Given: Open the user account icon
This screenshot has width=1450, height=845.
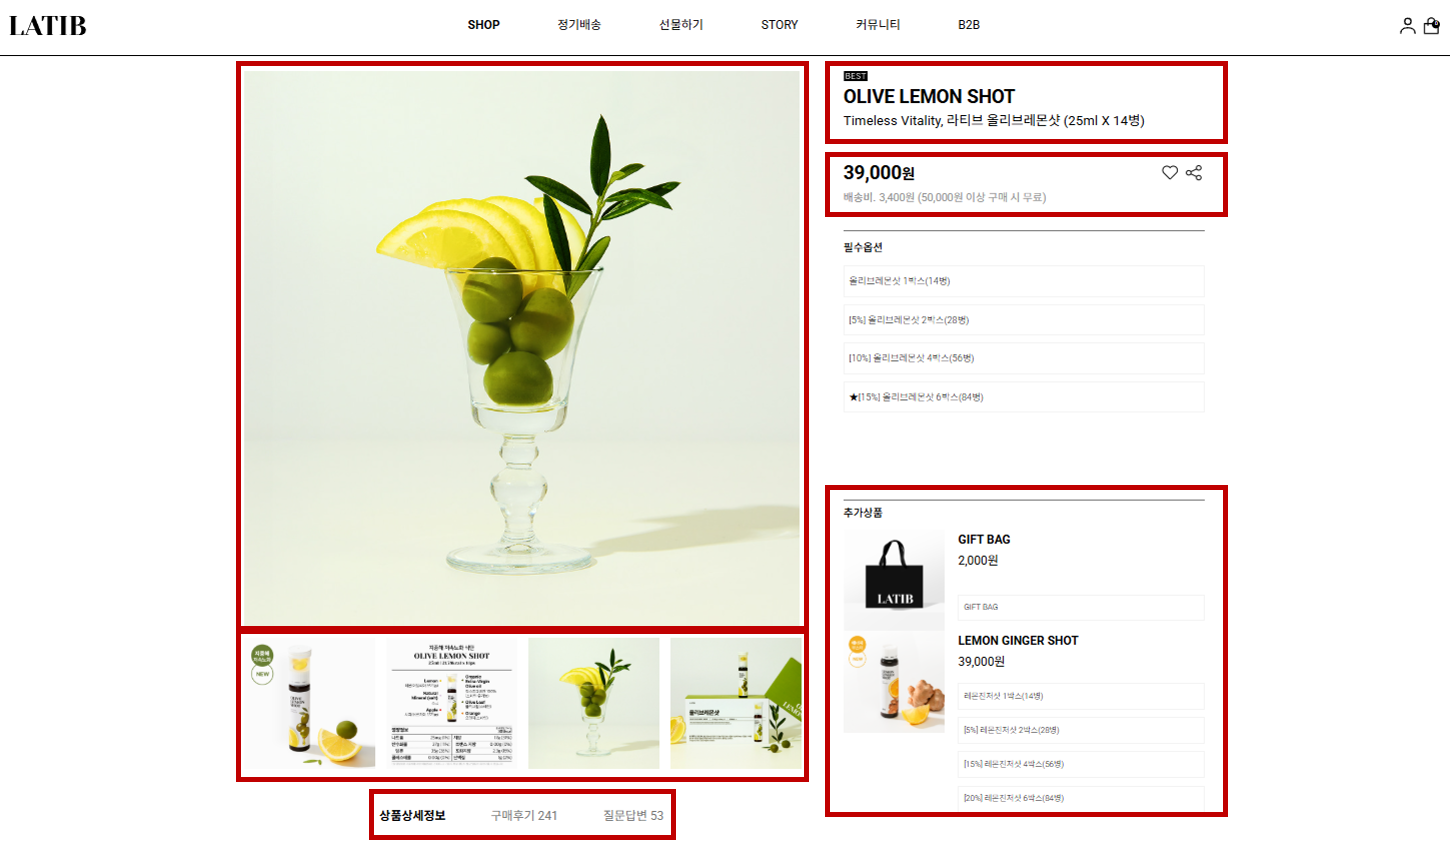Looking at the screenshot, I should (1407, 26).
